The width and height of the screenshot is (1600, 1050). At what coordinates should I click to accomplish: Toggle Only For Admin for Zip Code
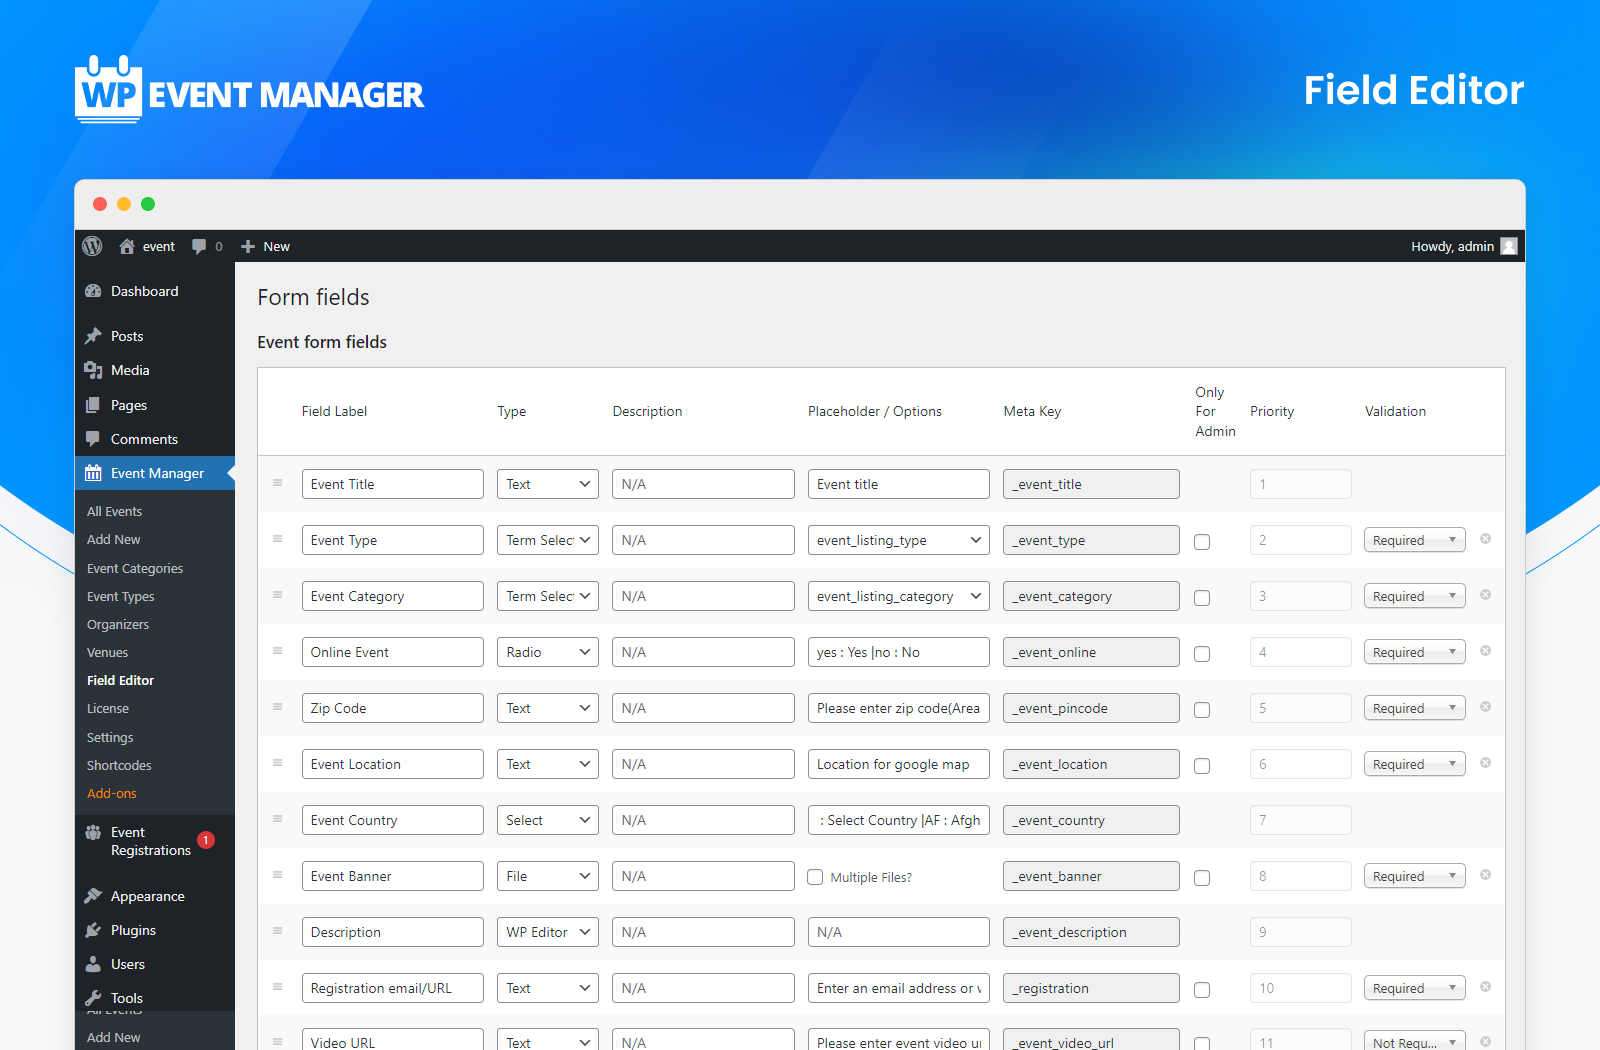pos(1202,710)
